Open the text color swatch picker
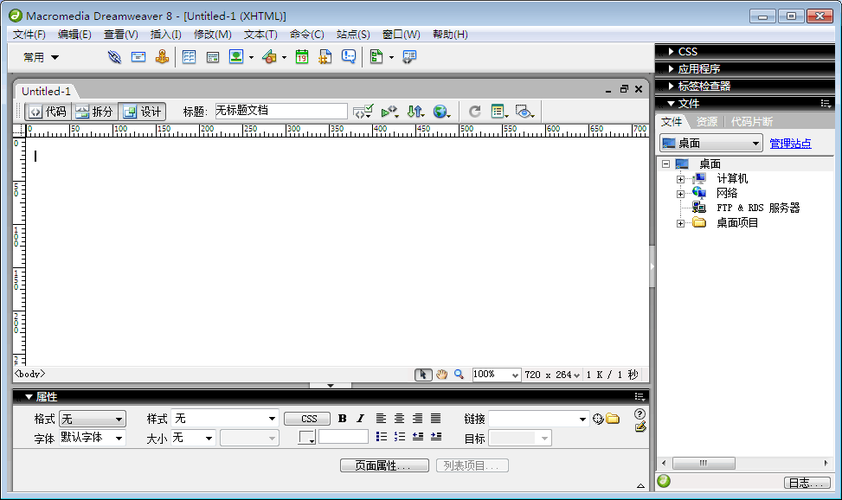This screenshot has height=500, width=842. [x=307, y=438]
